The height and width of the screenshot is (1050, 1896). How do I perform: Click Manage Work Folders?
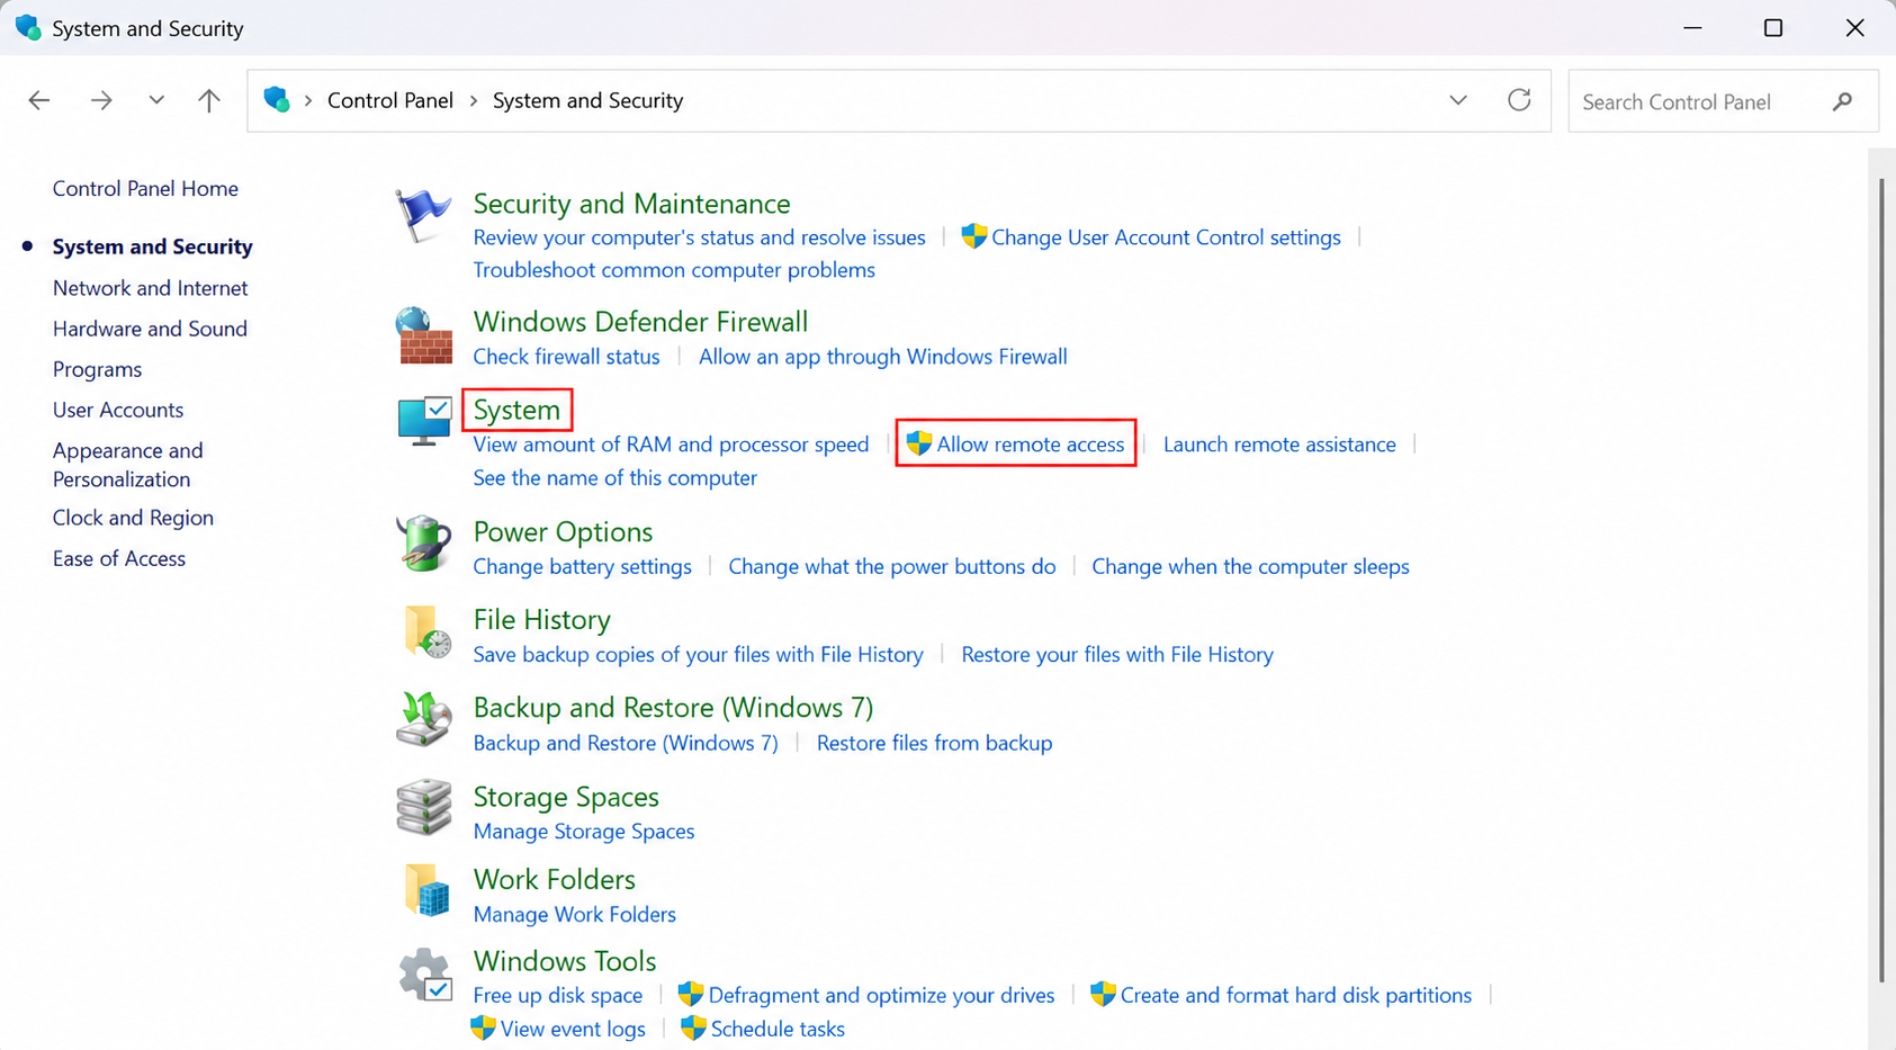pyautogui.click(x=574, y=914)
